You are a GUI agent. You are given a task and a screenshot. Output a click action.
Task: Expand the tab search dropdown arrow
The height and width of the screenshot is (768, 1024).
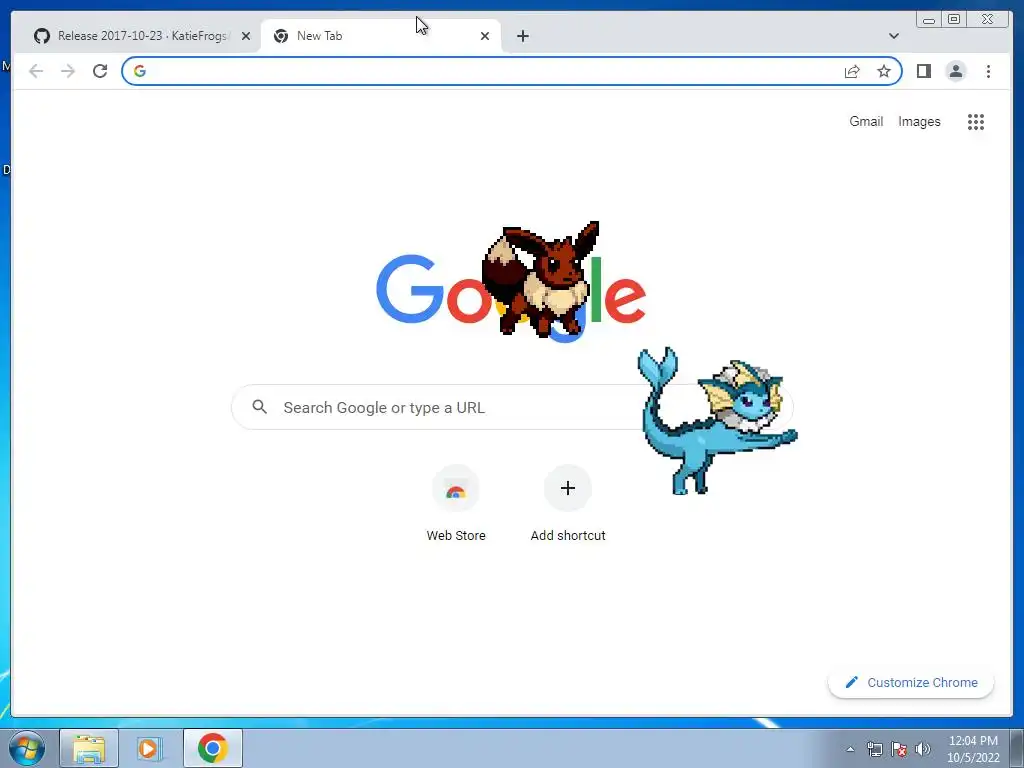click(893, 36)
